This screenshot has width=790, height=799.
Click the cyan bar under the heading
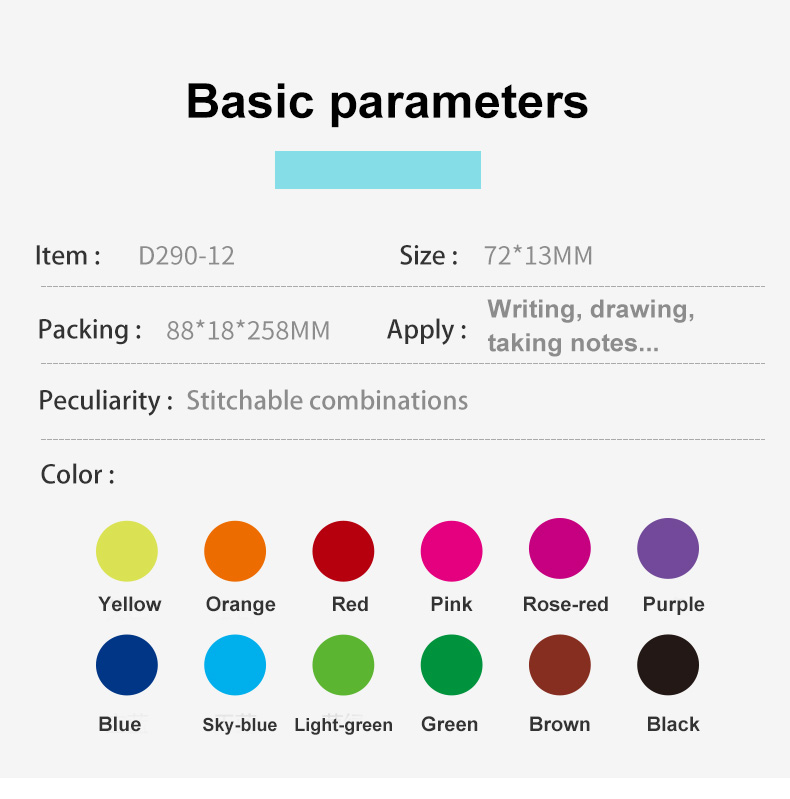tap(378, 170)
